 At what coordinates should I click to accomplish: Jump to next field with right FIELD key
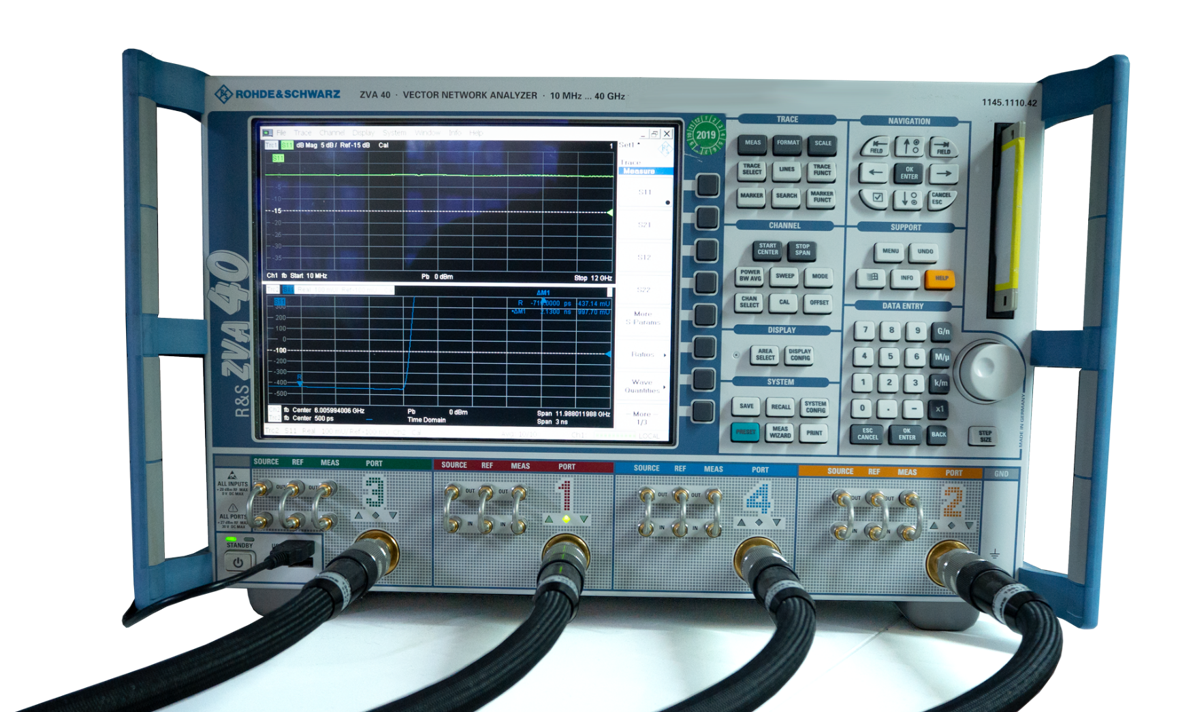click(943, 147)
